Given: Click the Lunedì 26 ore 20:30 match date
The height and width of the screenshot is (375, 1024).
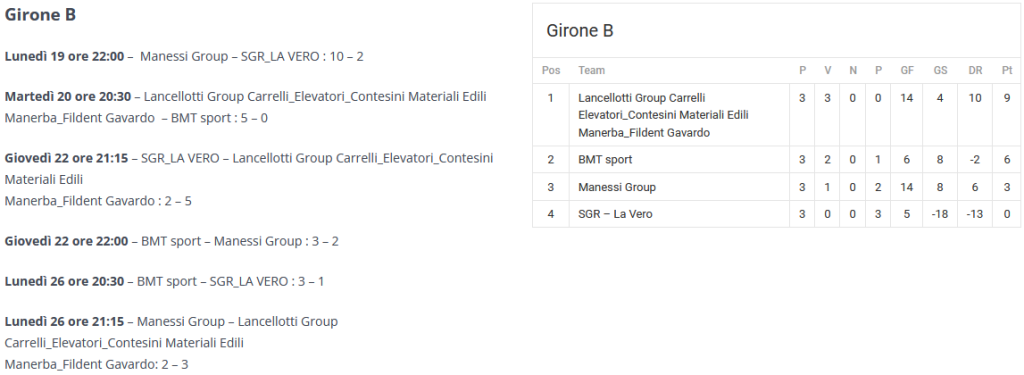Looking at the screenshot, I should (x=64, y=282).
